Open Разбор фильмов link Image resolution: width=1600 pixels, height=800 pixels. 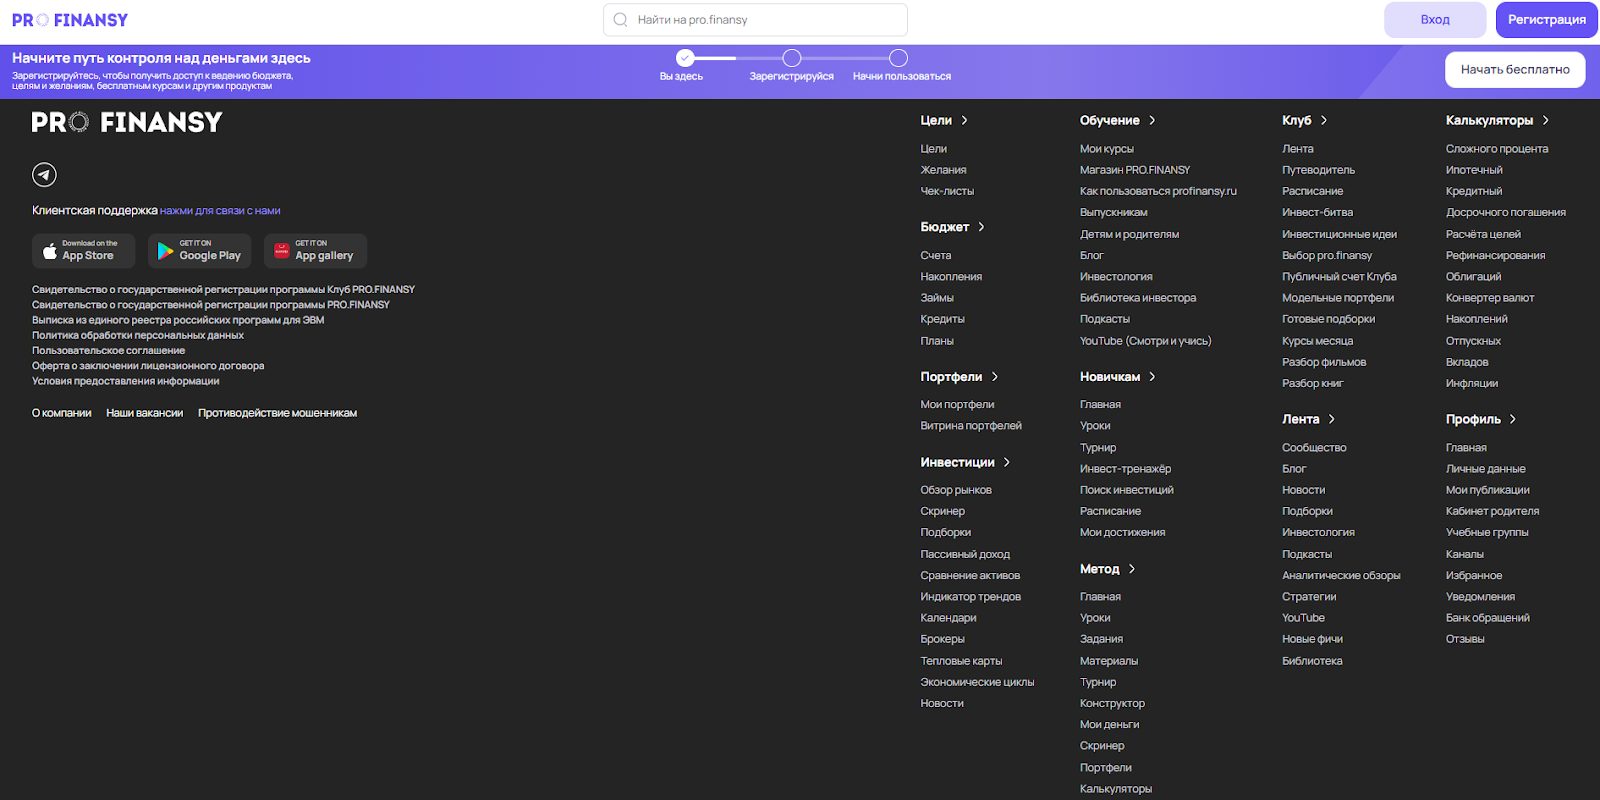pos(1324,362)
